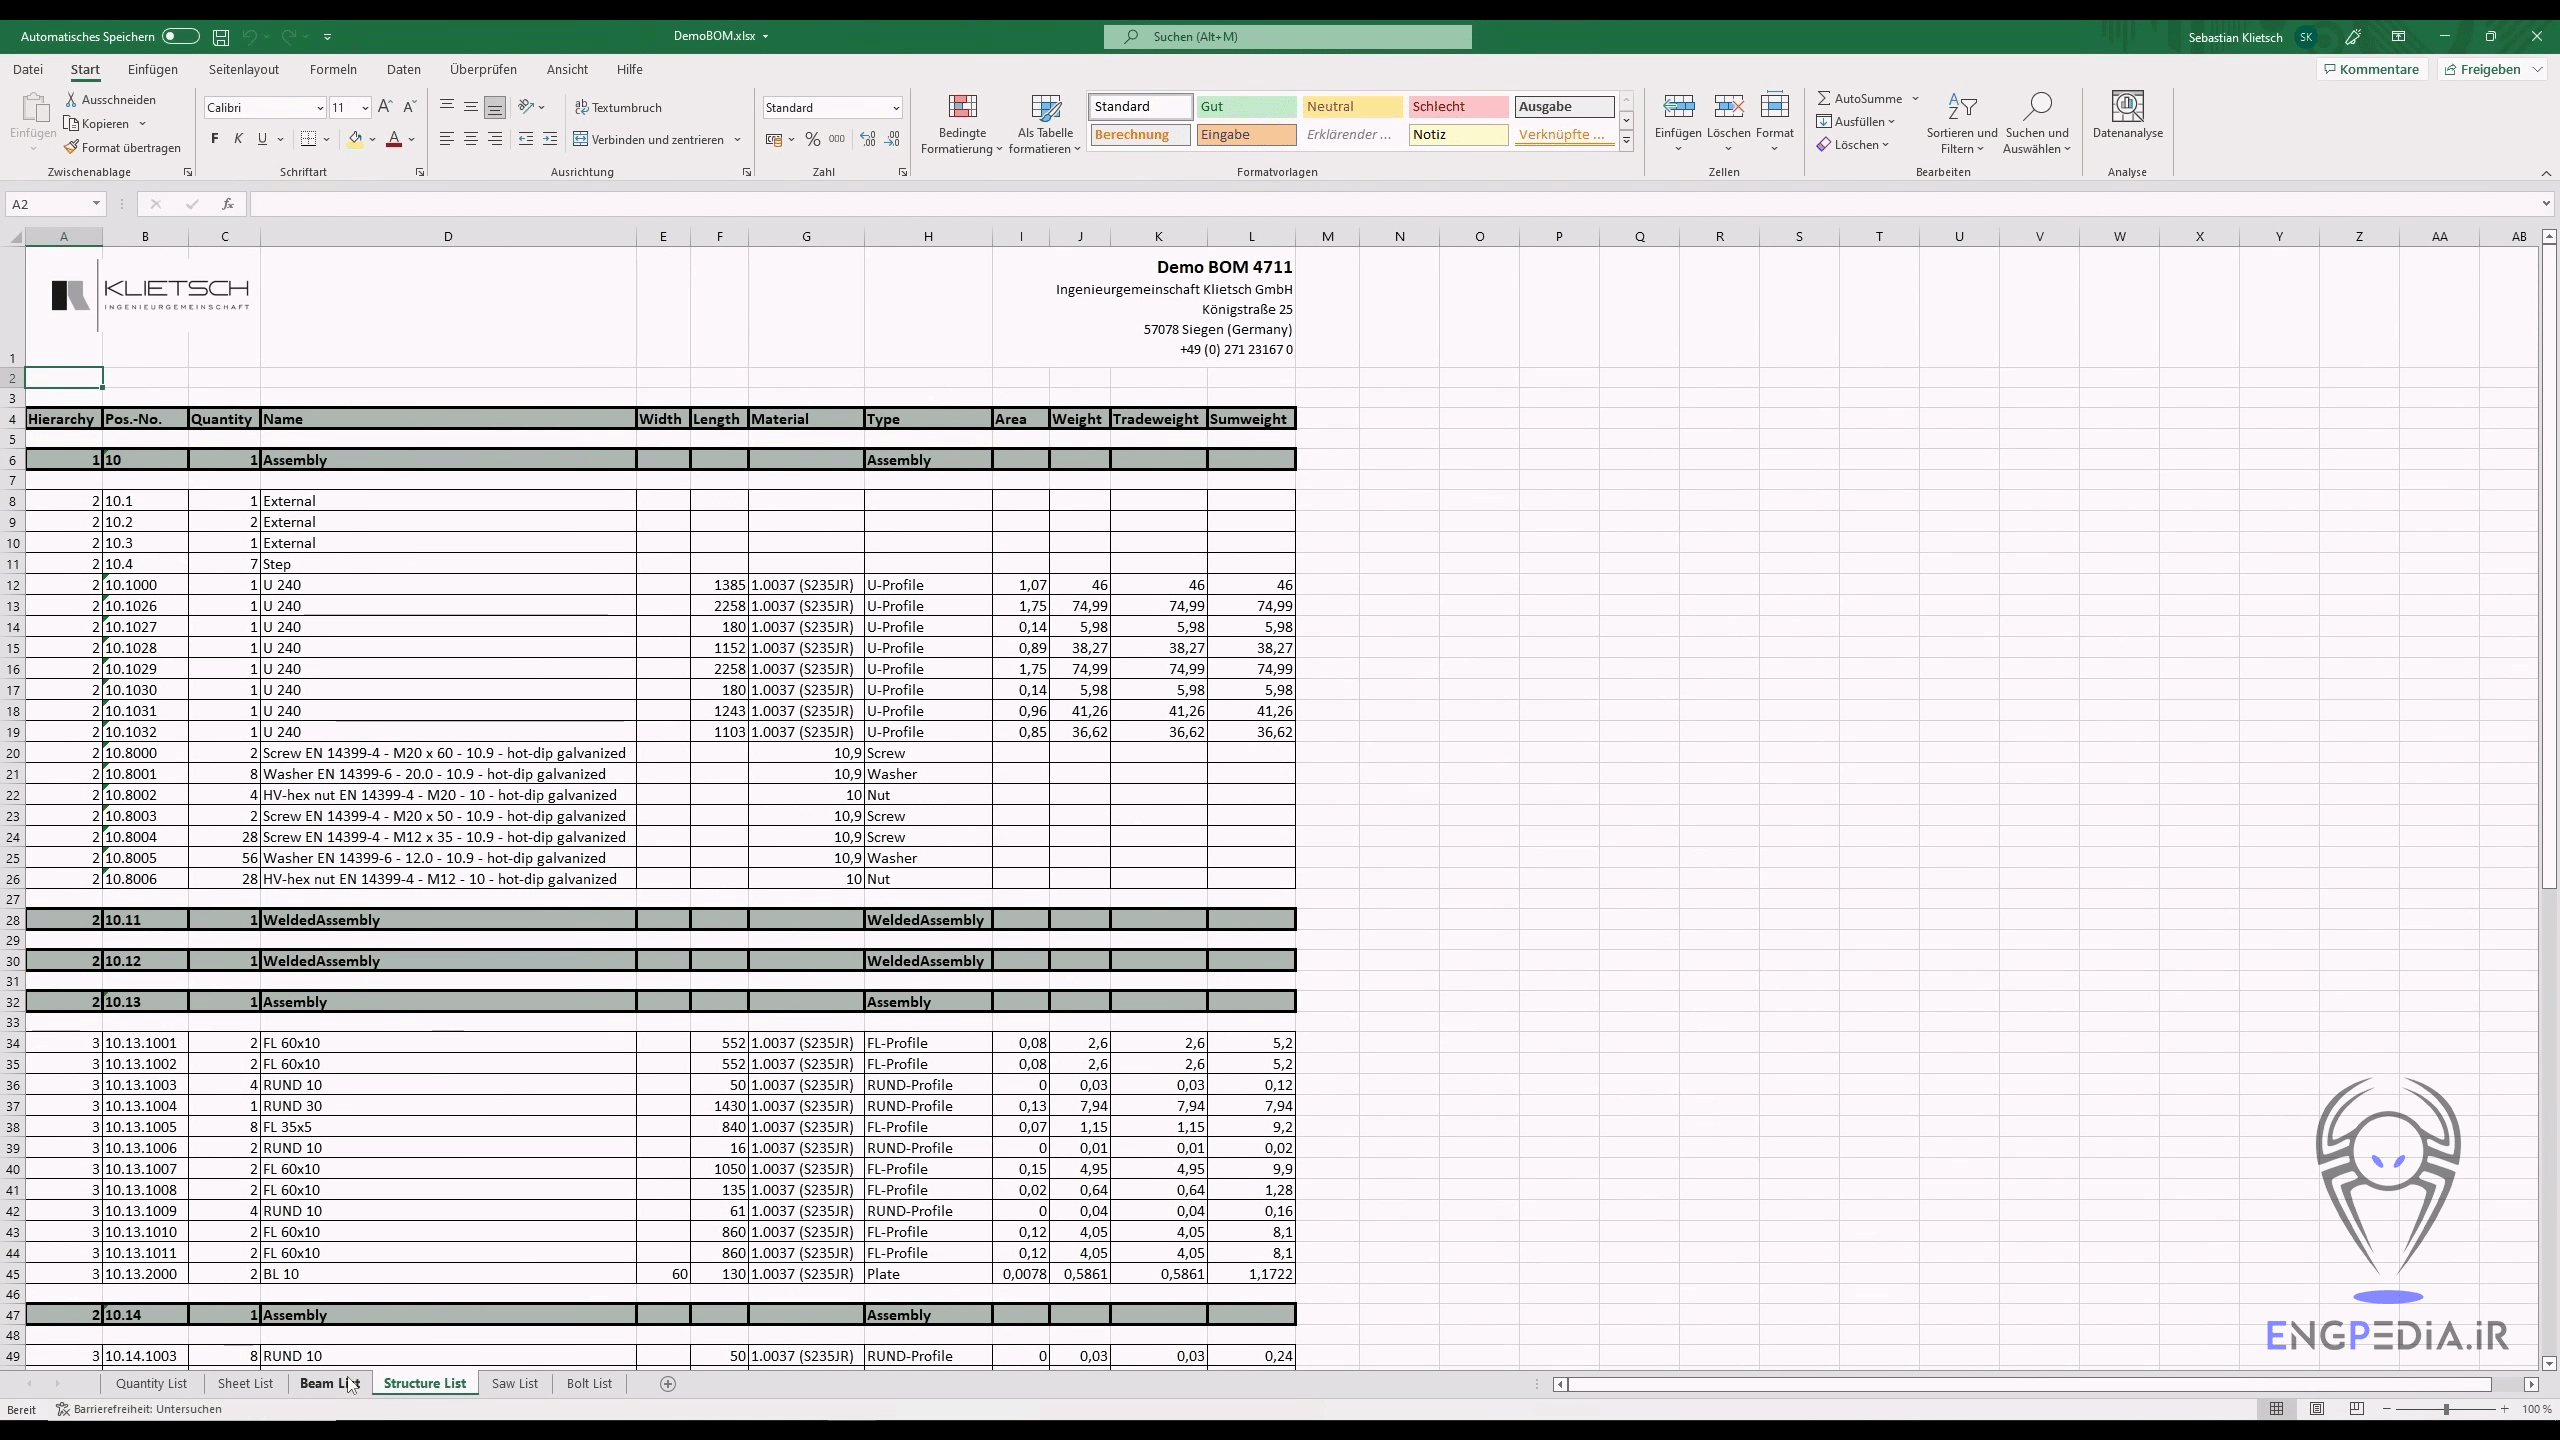Apply red font color
The width and height of the screenshot is (2560, 1440).
[394, 139]
